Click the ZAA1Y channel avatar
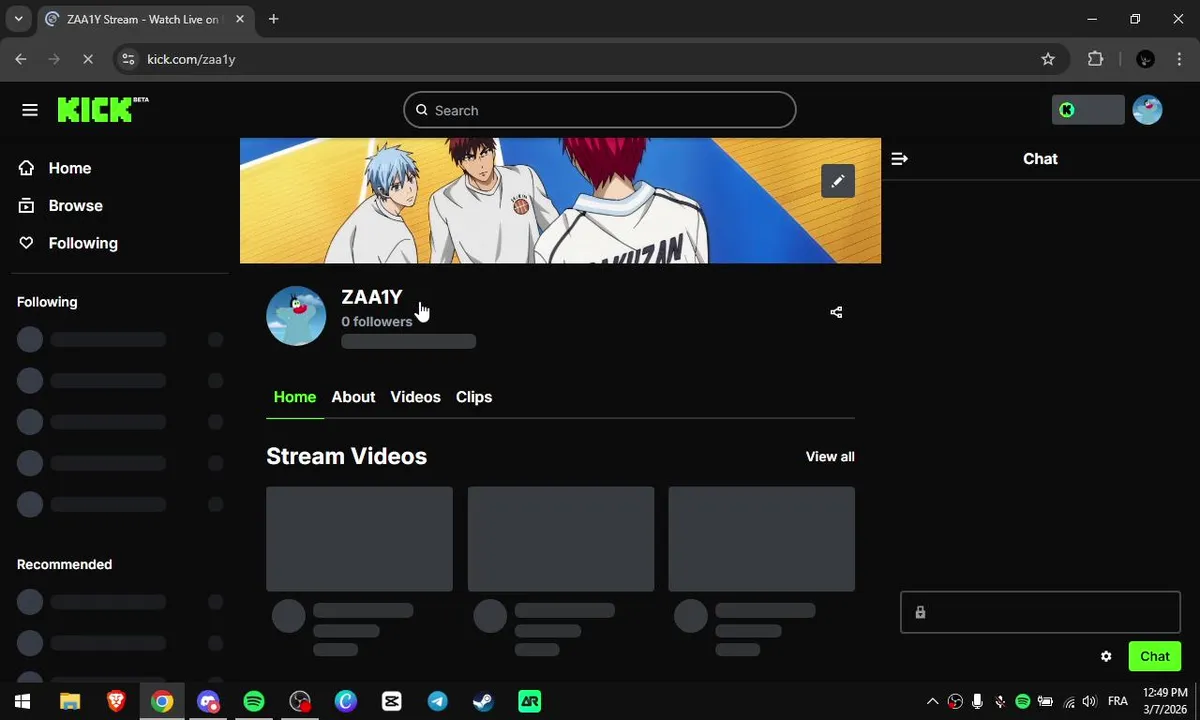The image size is (1200, 720). tap(296, 316)
